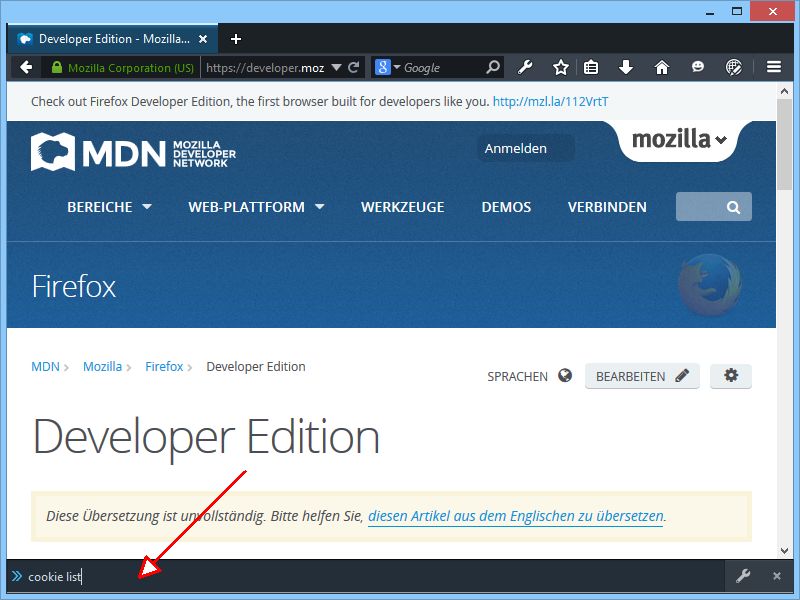Show bookmarks list icon
This screenshot has height=600, width=800.
591,67
